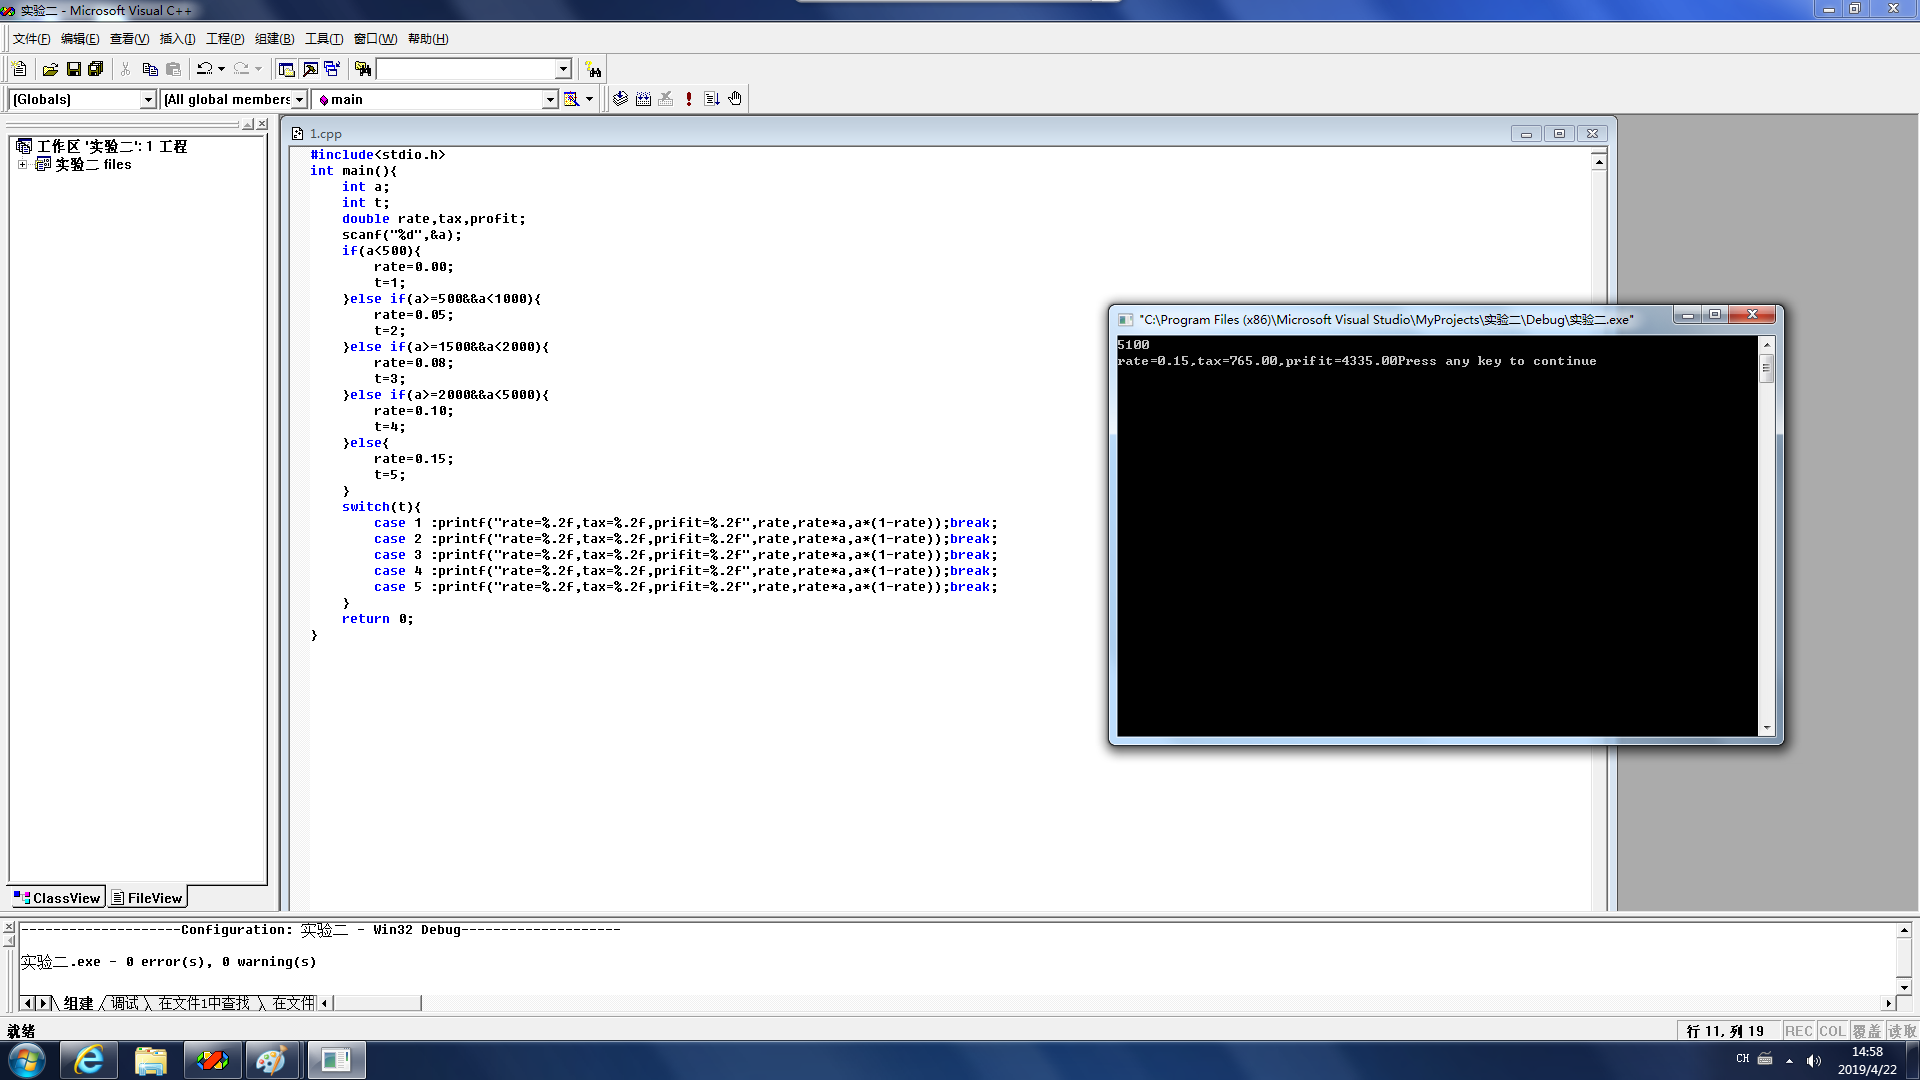Click the New Text File icon
Image resolution: width=1920 pixels, height=1080 pixels.
click(x=19, y=69)
